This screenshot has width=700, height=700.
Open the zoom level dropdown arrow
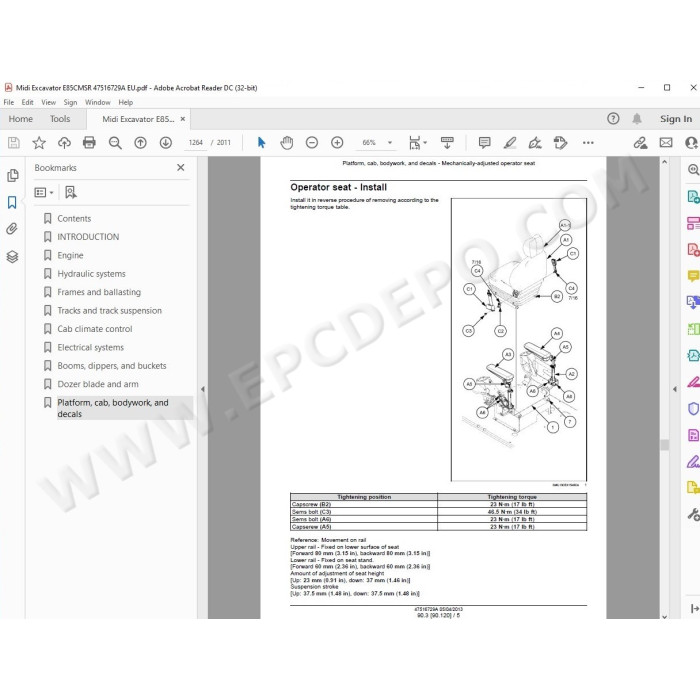(x=390, y=143)
